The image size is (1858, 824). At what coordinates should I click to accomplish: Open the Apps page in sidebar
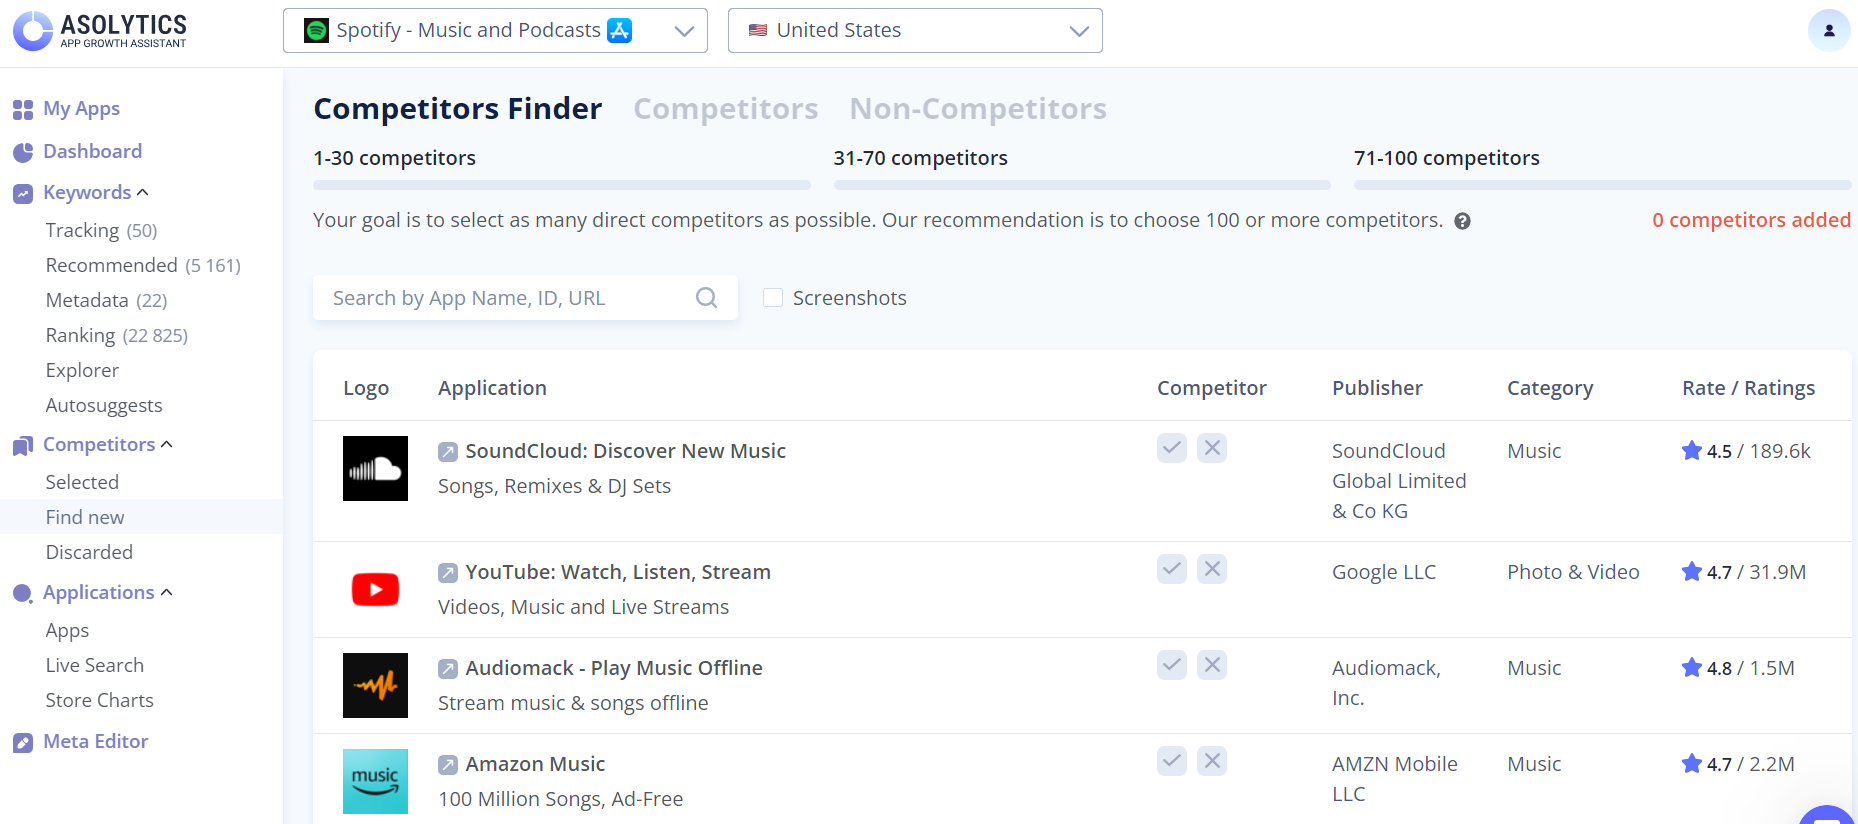click(x=67, y=630)
